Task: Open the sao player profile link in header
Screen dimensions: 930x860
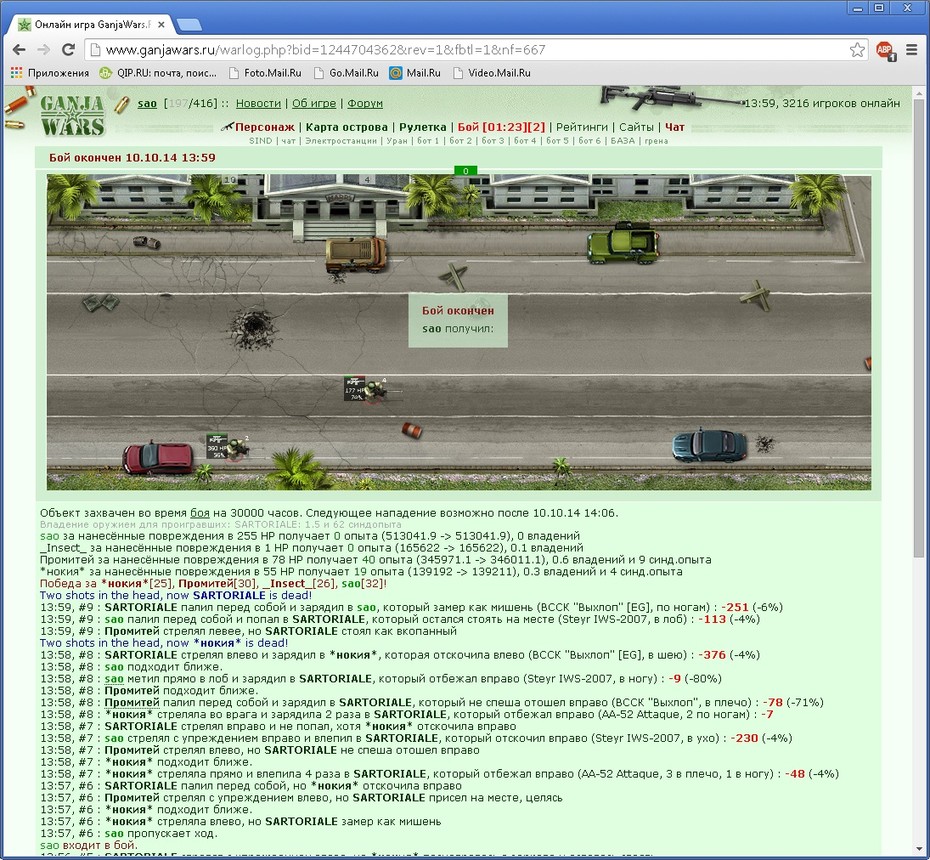Action: point(147,104)
